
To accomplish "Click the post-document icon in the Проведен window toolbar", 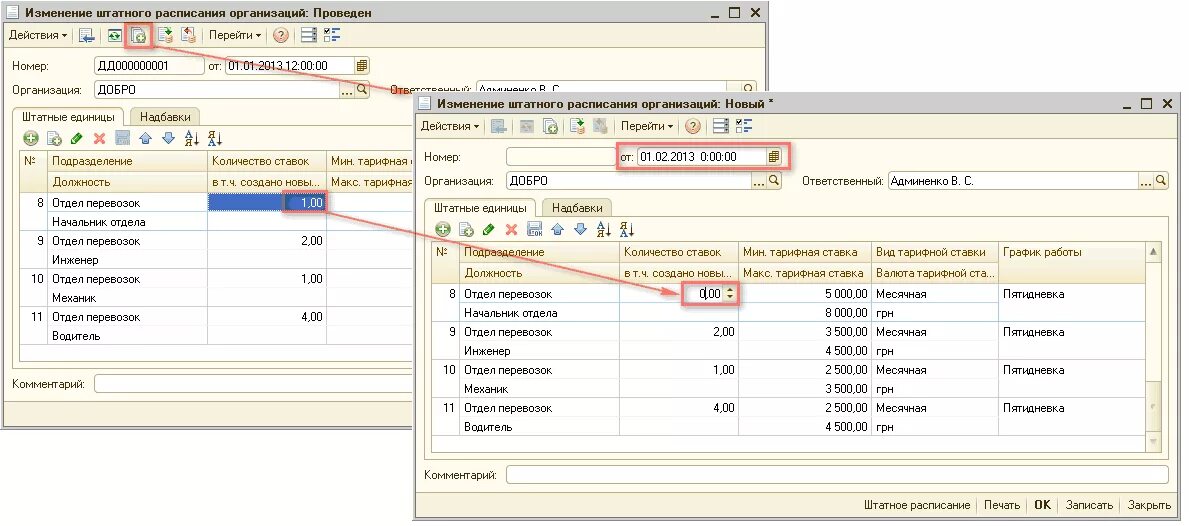I will 165,36.
